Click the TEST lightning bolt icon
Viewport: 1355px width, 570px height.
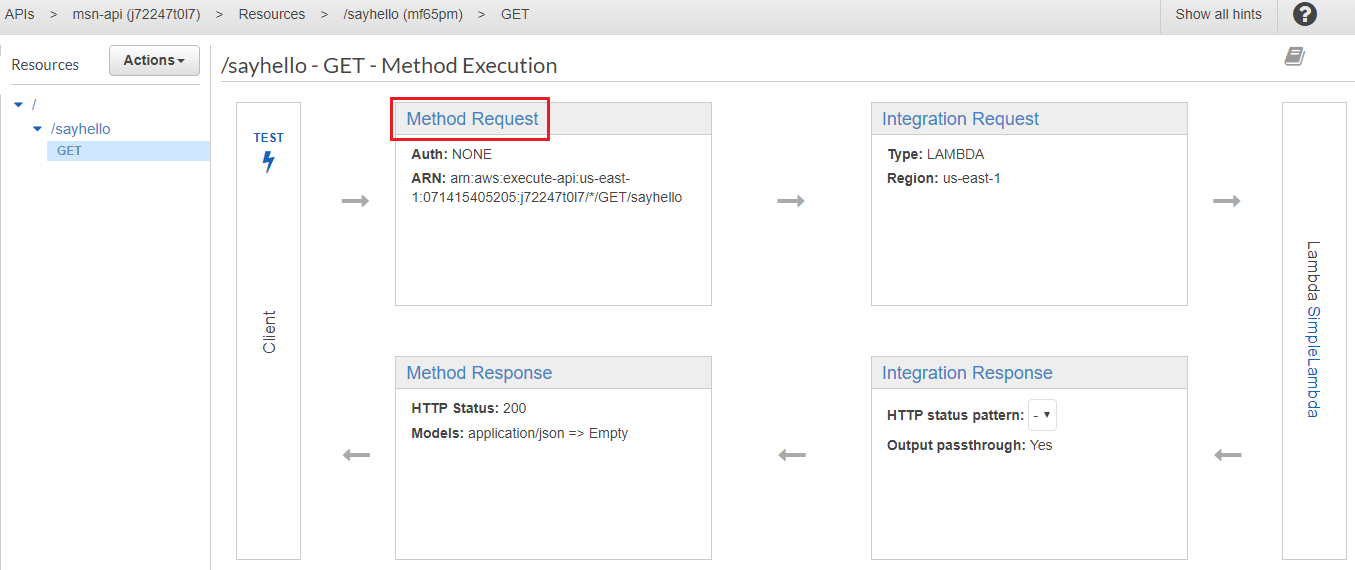(x=268, y=161)
